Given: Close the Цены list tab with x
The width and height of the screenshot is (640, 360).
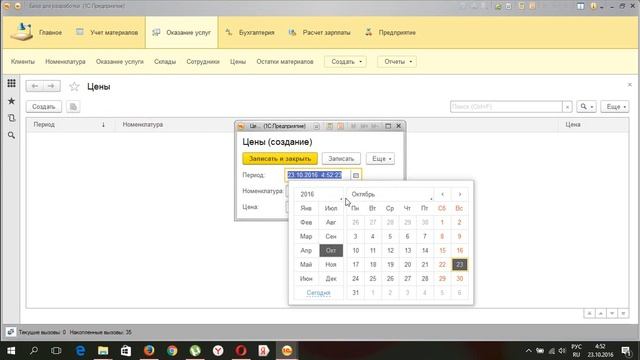Looking at the screenshot, I should 629,84.
